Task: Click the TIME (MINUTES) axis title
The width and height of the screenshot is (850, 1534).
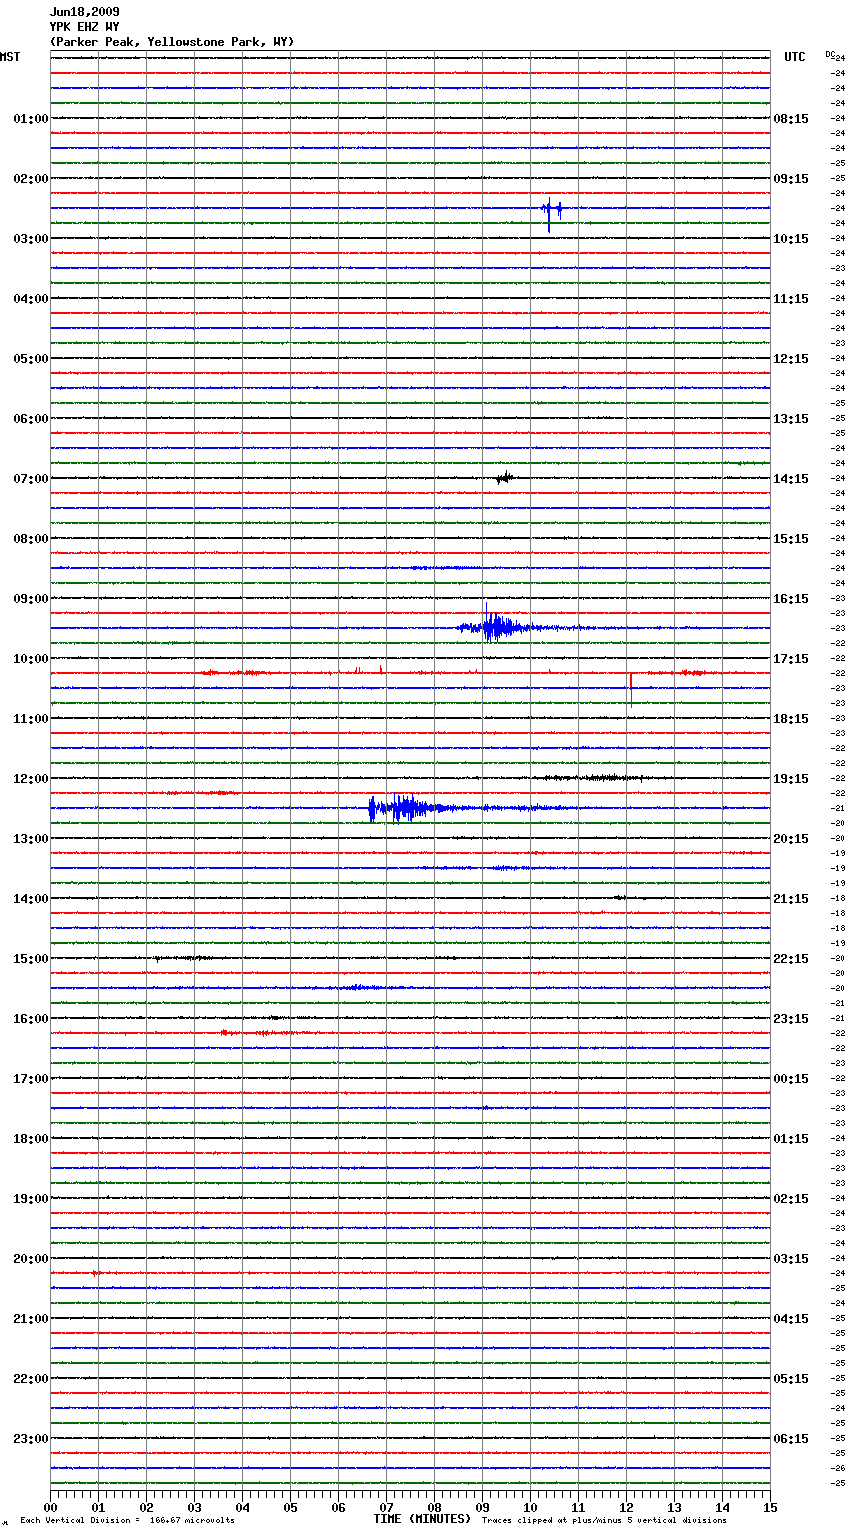Action: pos(422,1519)
